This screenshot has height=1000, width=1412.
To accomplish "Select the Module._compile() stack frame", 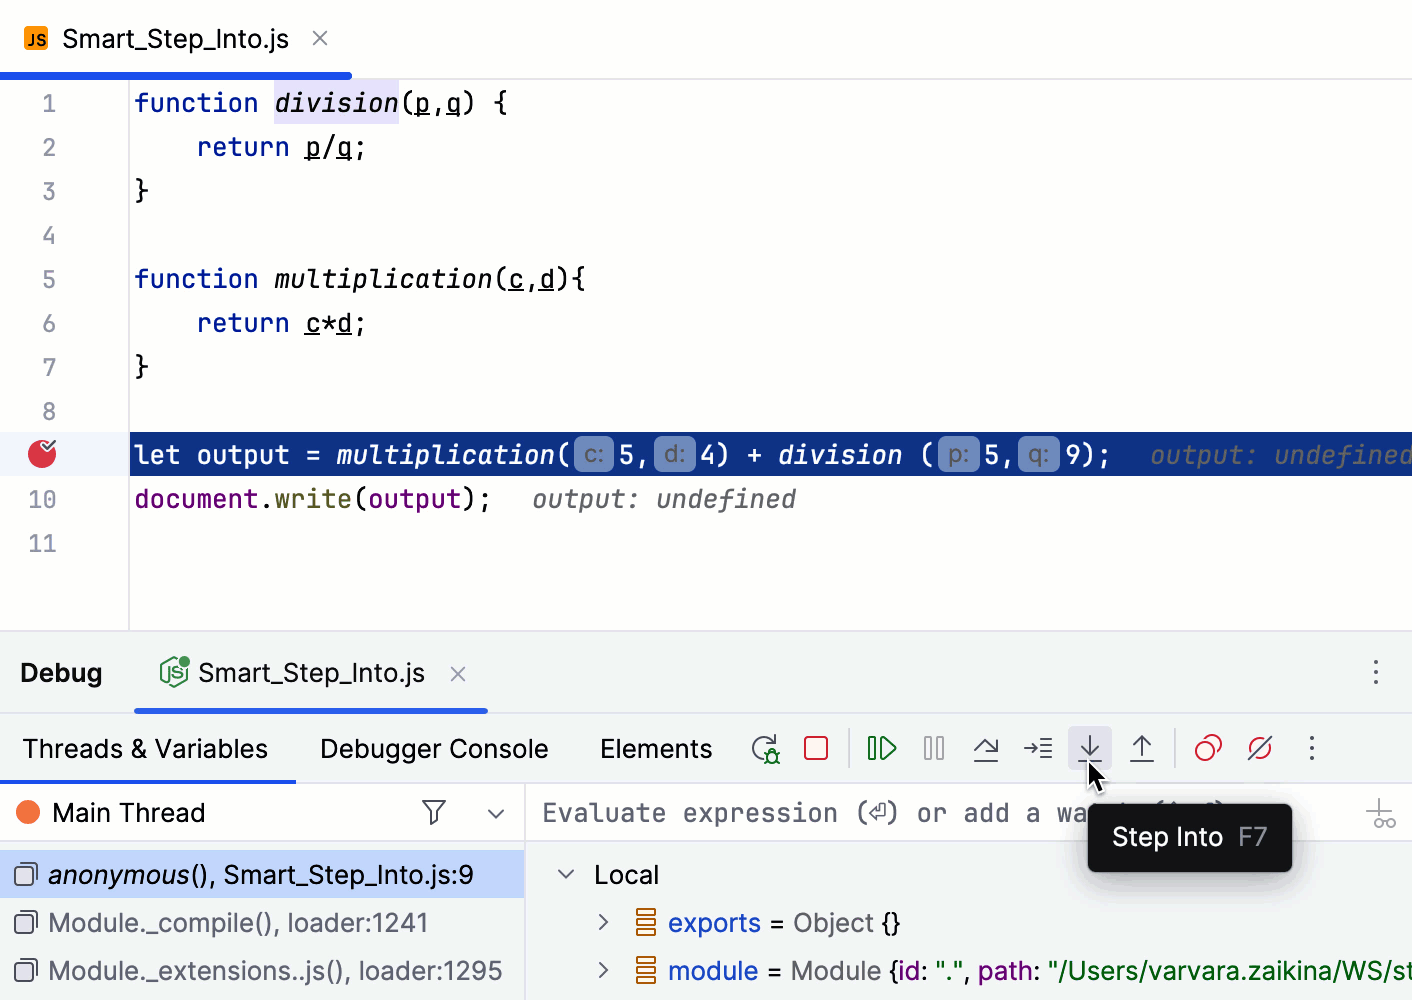I will (x=238, y=922).
